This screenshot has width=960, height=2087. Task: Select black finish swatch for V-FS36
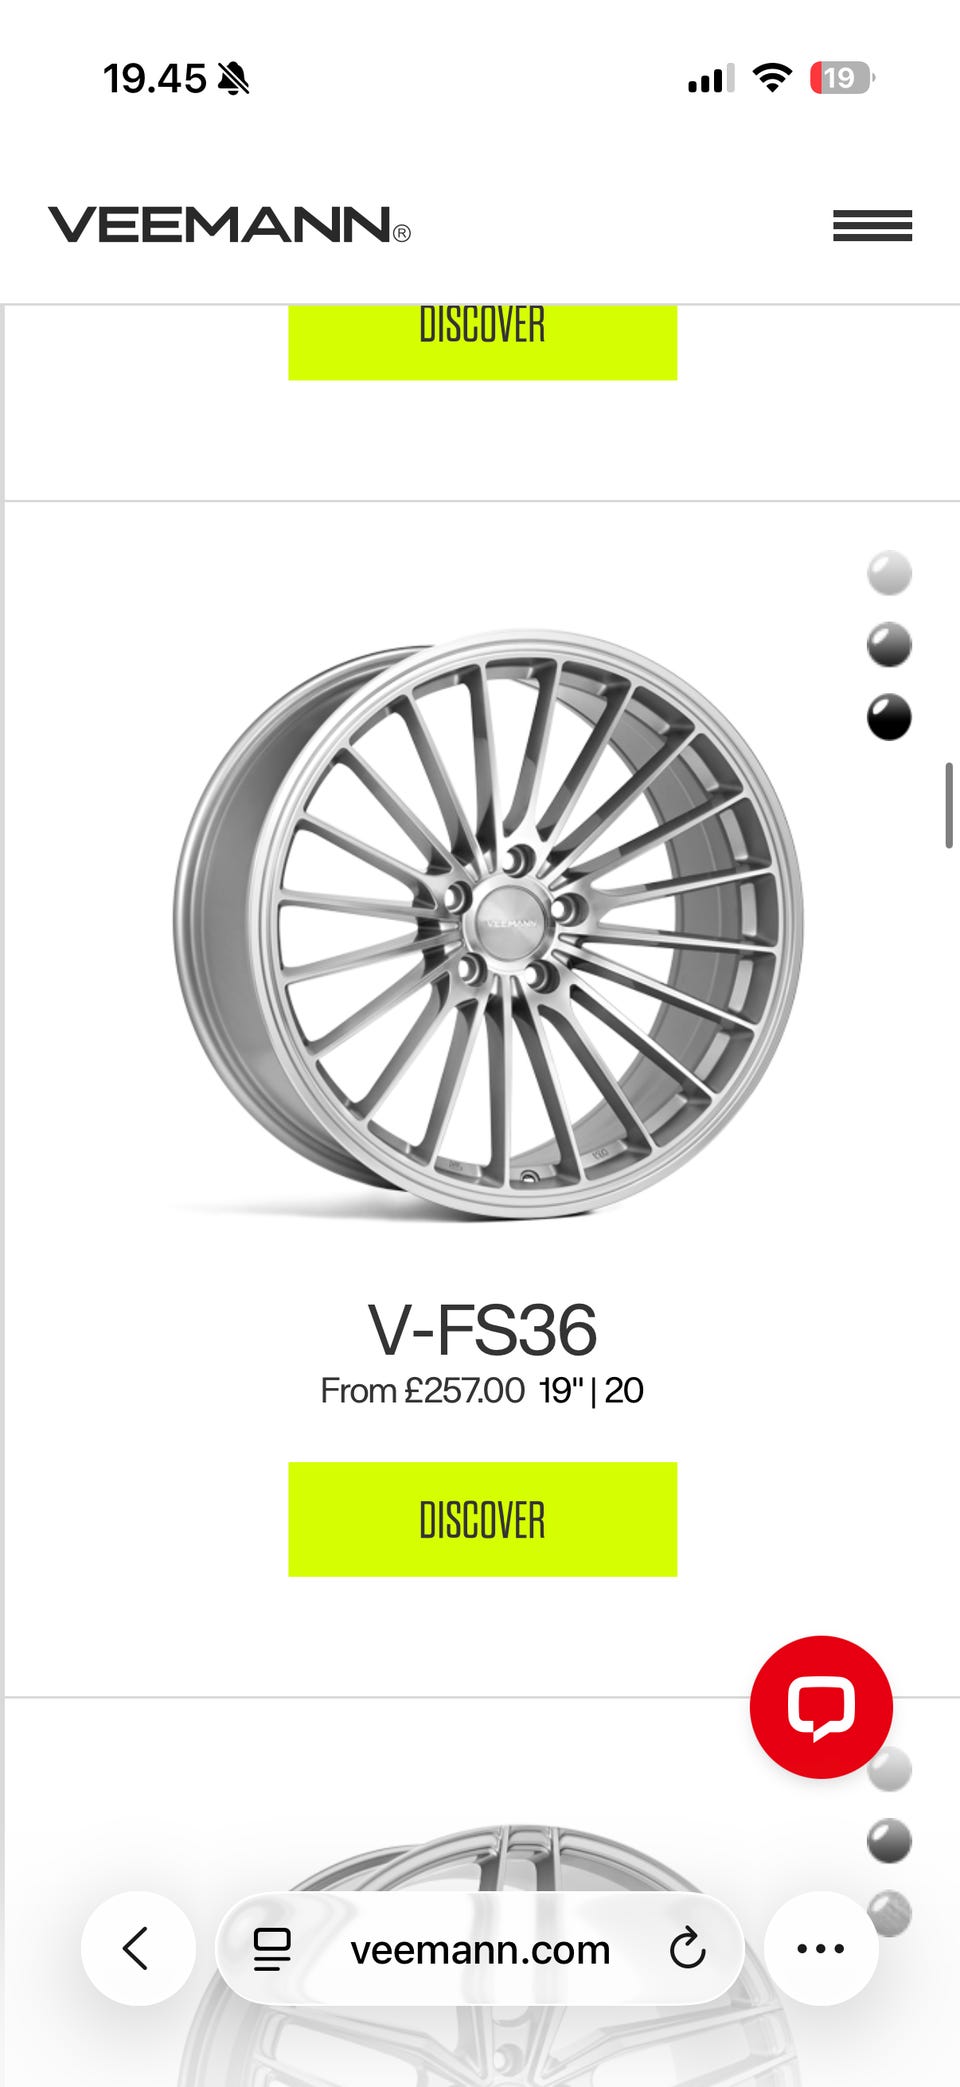(889, 717)
